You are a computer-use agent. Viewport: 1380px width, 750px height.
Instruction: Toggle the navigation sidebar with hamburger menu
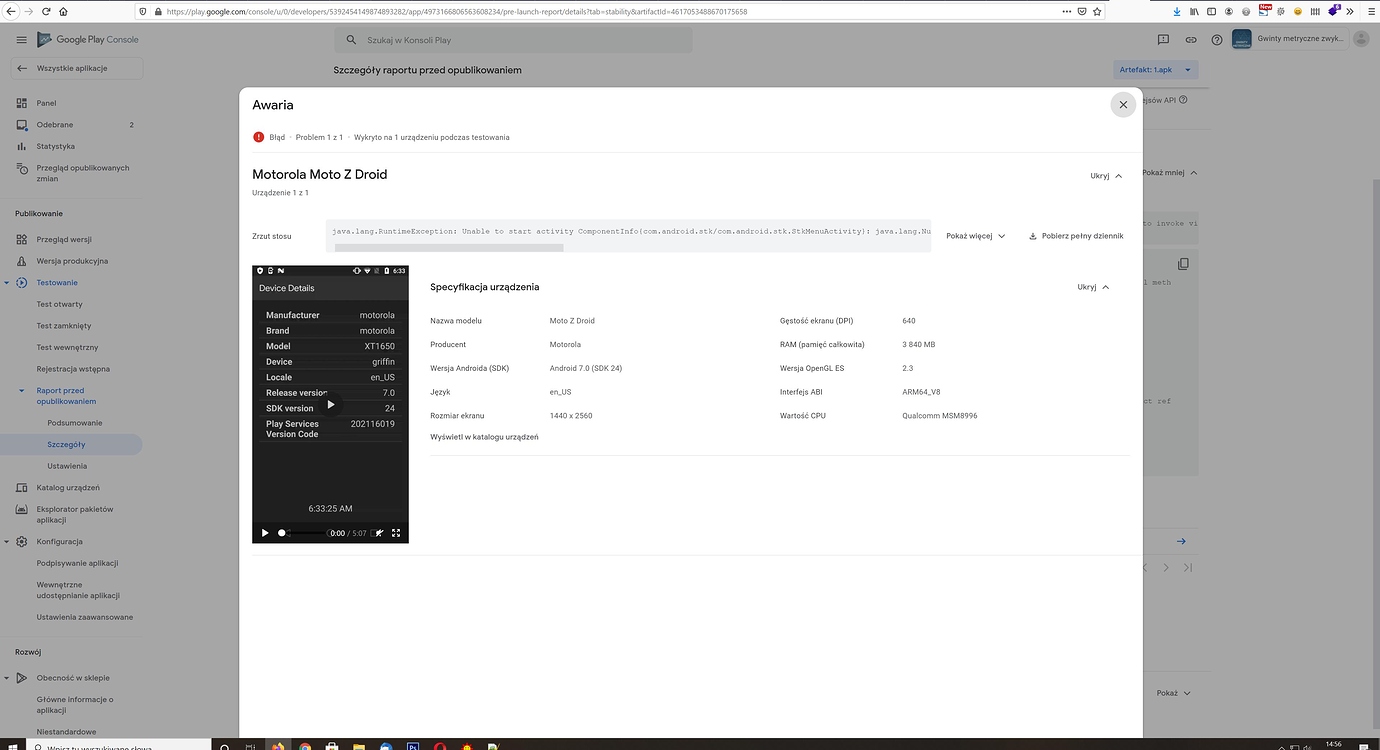pos(21,39)
